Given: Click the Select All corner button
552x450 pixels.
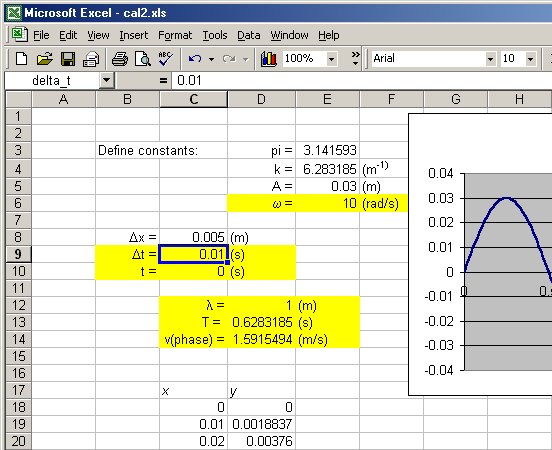Looking at the screenshot, I should [x=19, y=99].
